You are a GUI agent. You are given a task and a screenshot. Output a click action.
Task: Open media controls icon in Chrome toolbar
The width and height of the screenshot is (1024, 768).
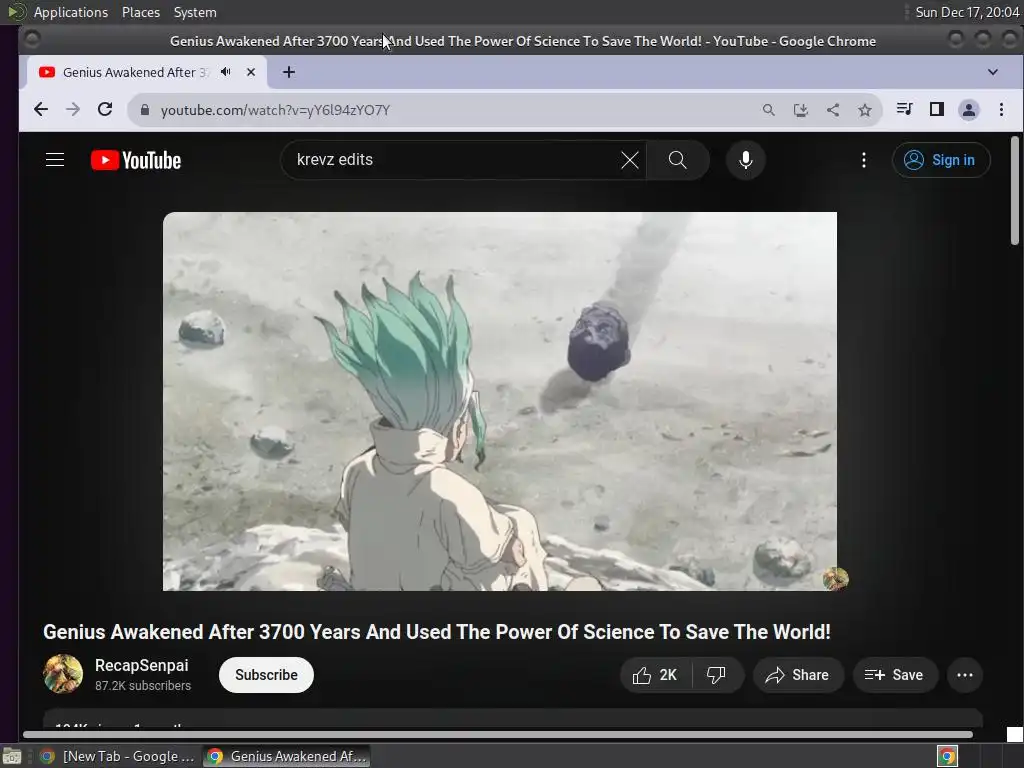coord(904,109)
